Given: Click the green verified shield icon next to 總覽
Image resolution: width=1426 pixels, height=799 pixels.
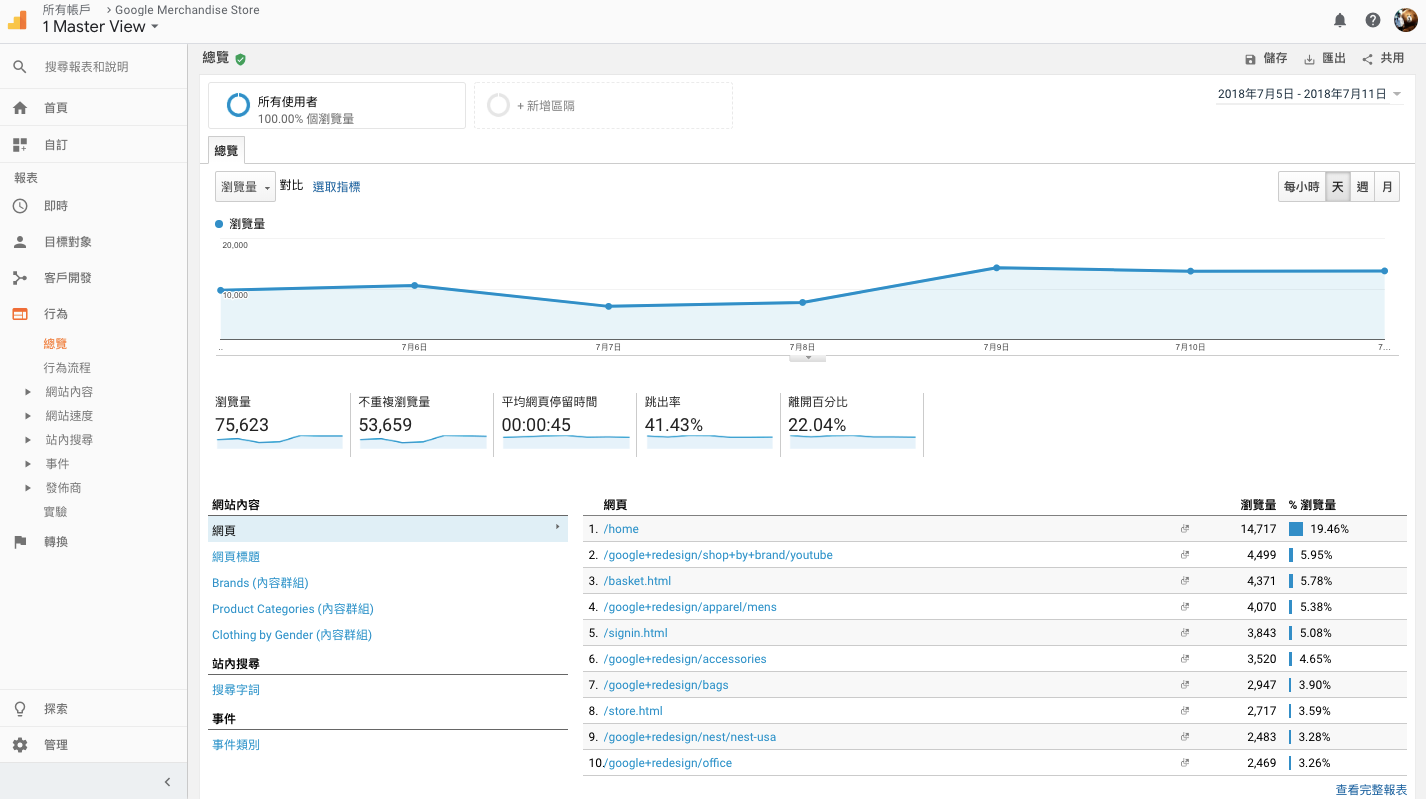Looking at the screenshot, I should click(x=240, y=59).
